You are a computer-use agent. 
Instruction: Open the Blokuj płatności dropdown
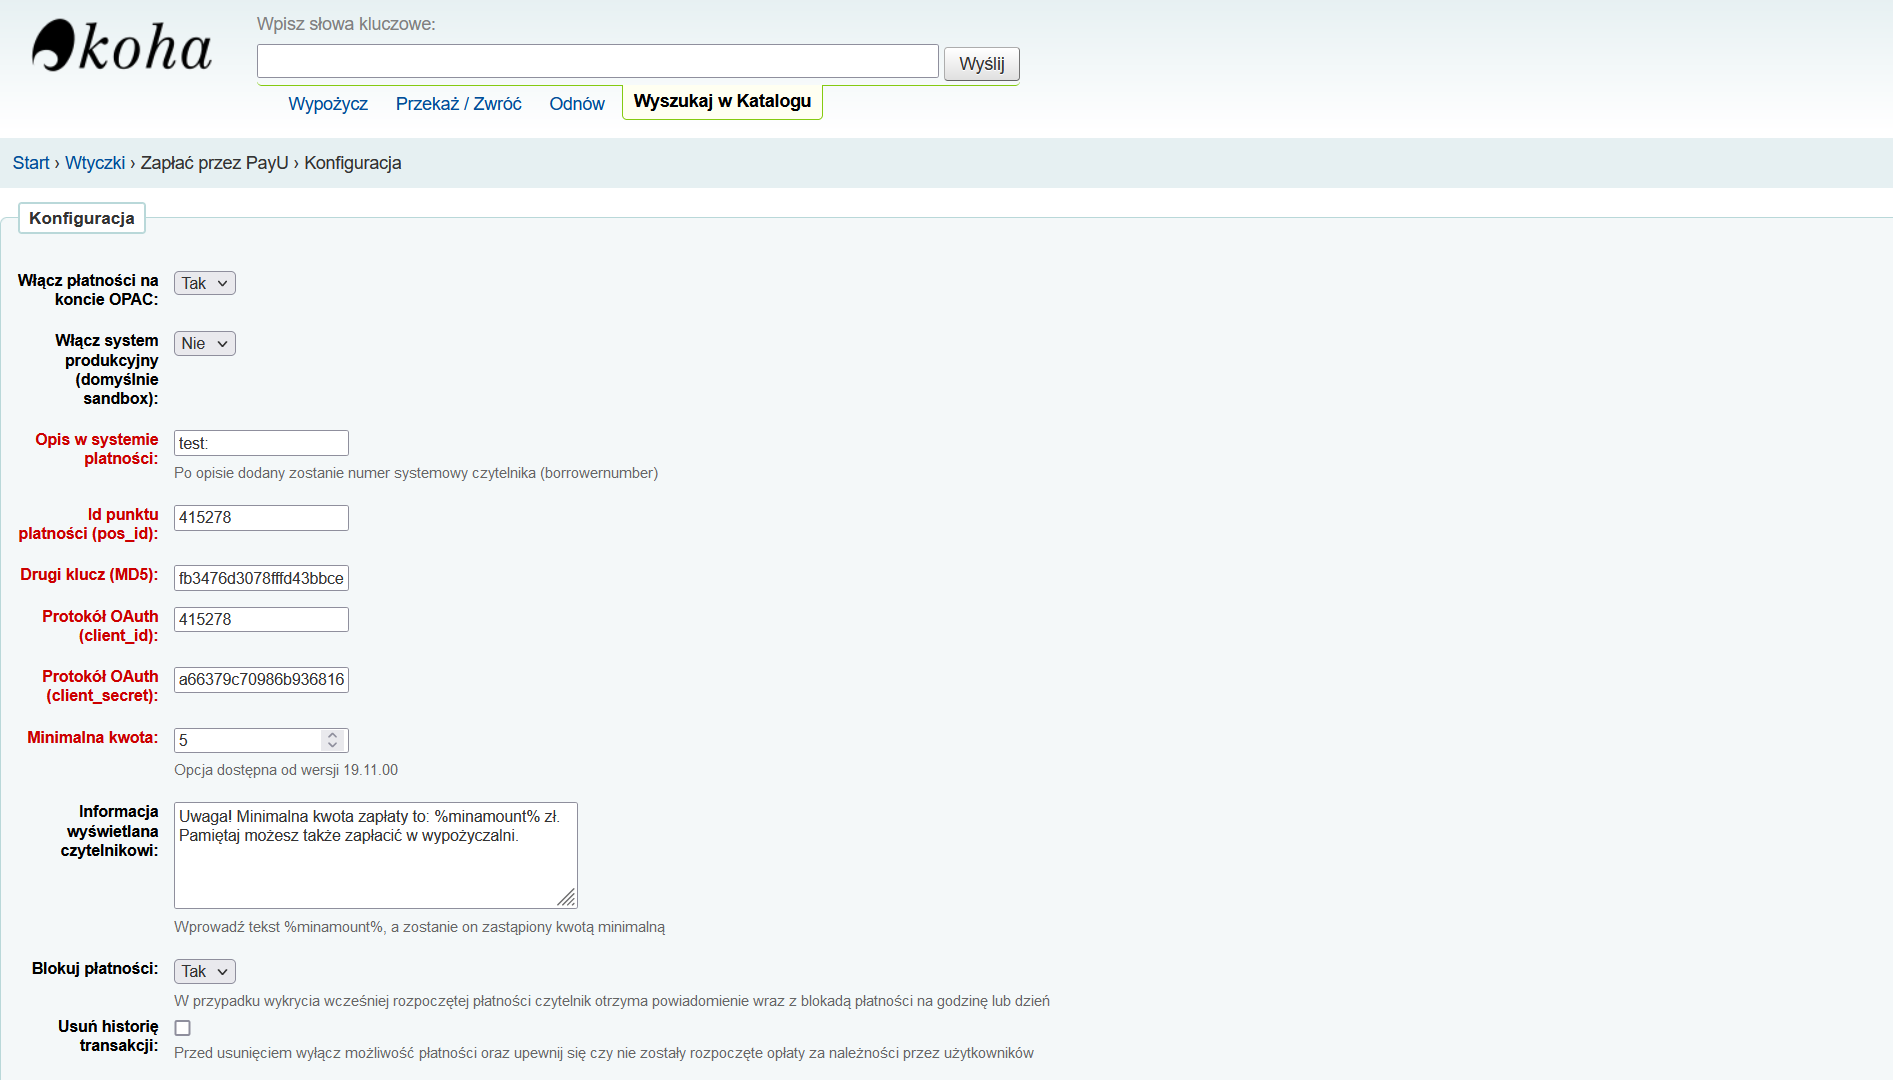[205, 971]
